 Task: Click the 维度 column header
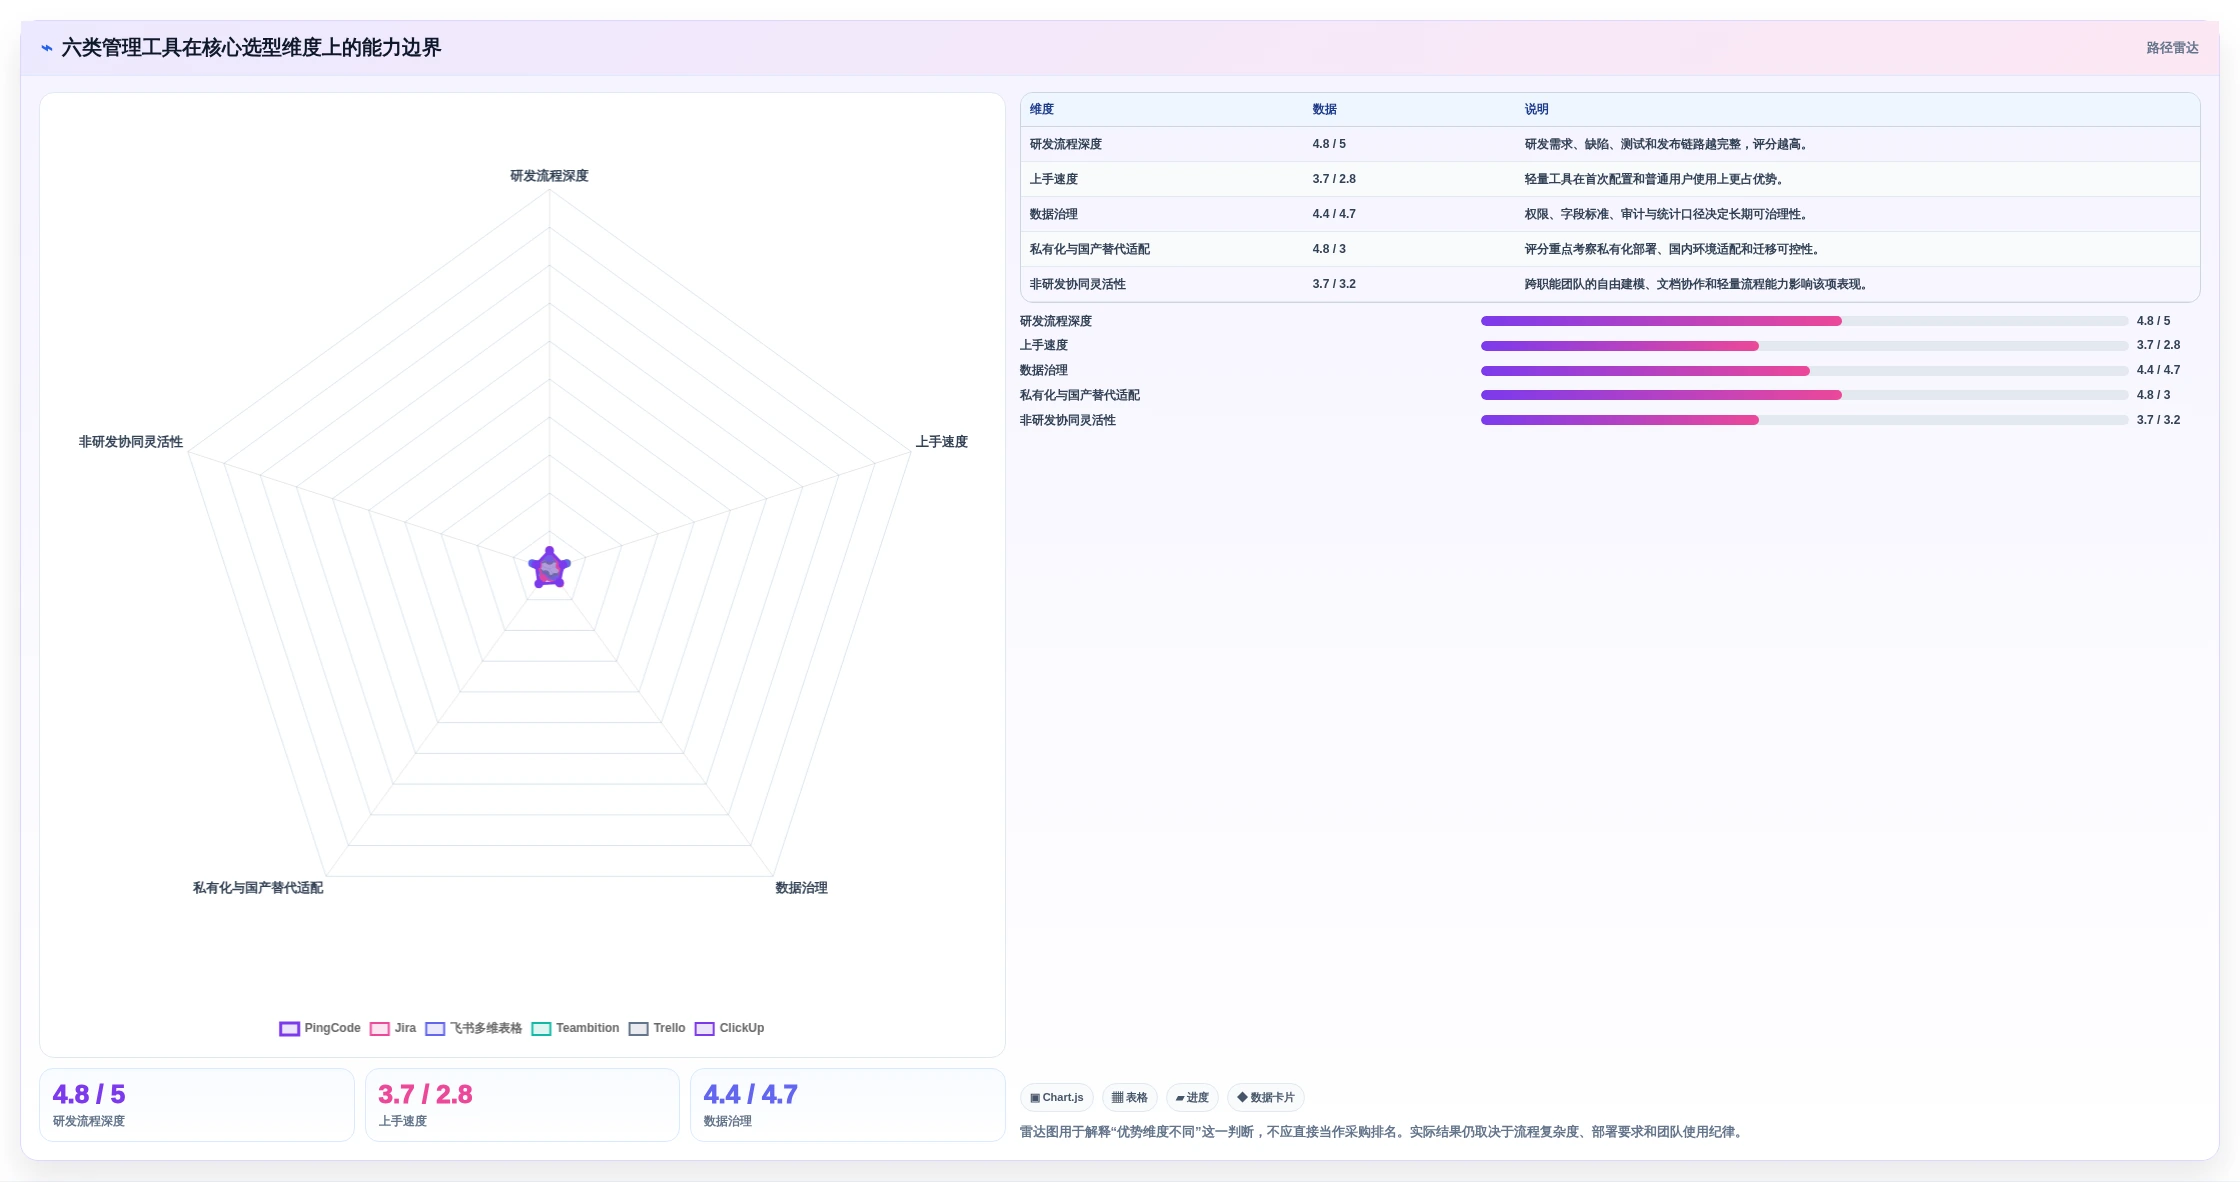pos(1042,109)
